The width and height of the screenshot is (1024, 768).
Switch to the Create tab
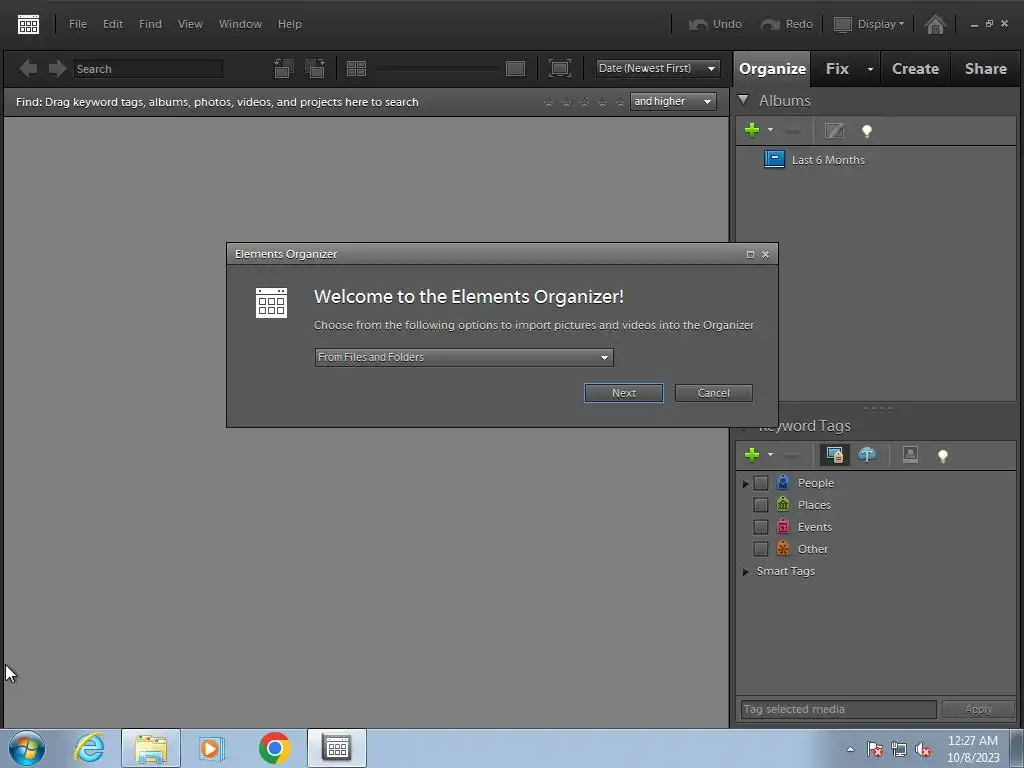915,69
